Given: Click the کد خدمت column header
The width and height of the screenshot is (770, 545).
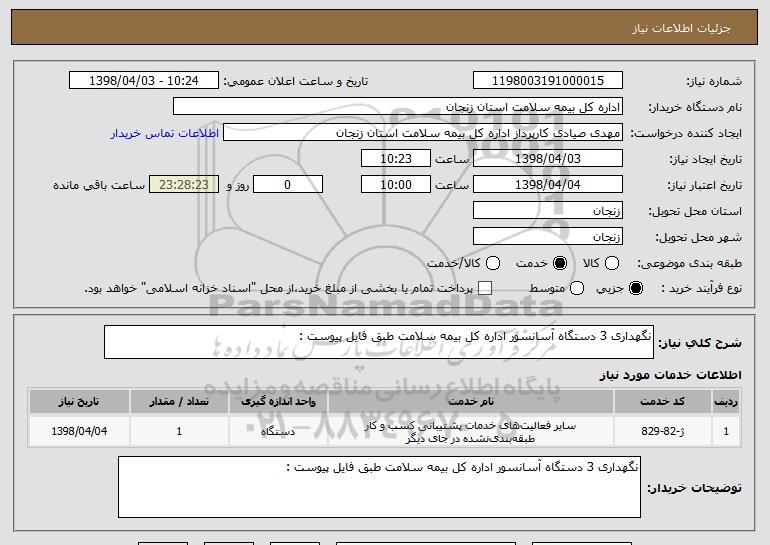Looking at the screenshot, I should 662,402.
